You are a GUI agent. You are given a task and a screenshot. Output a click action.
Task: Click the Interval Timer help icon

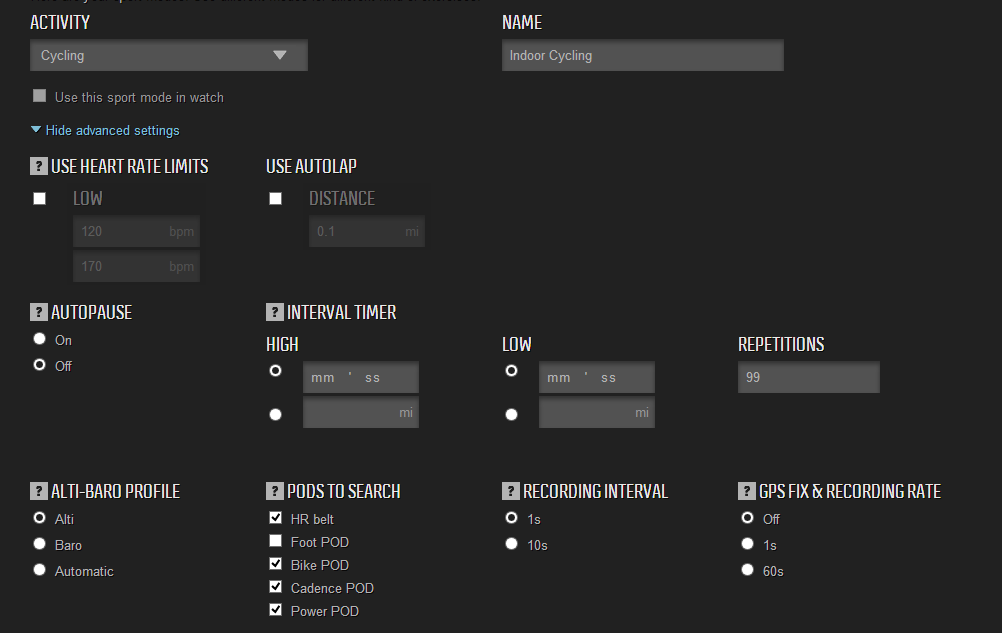pos(274,312)
